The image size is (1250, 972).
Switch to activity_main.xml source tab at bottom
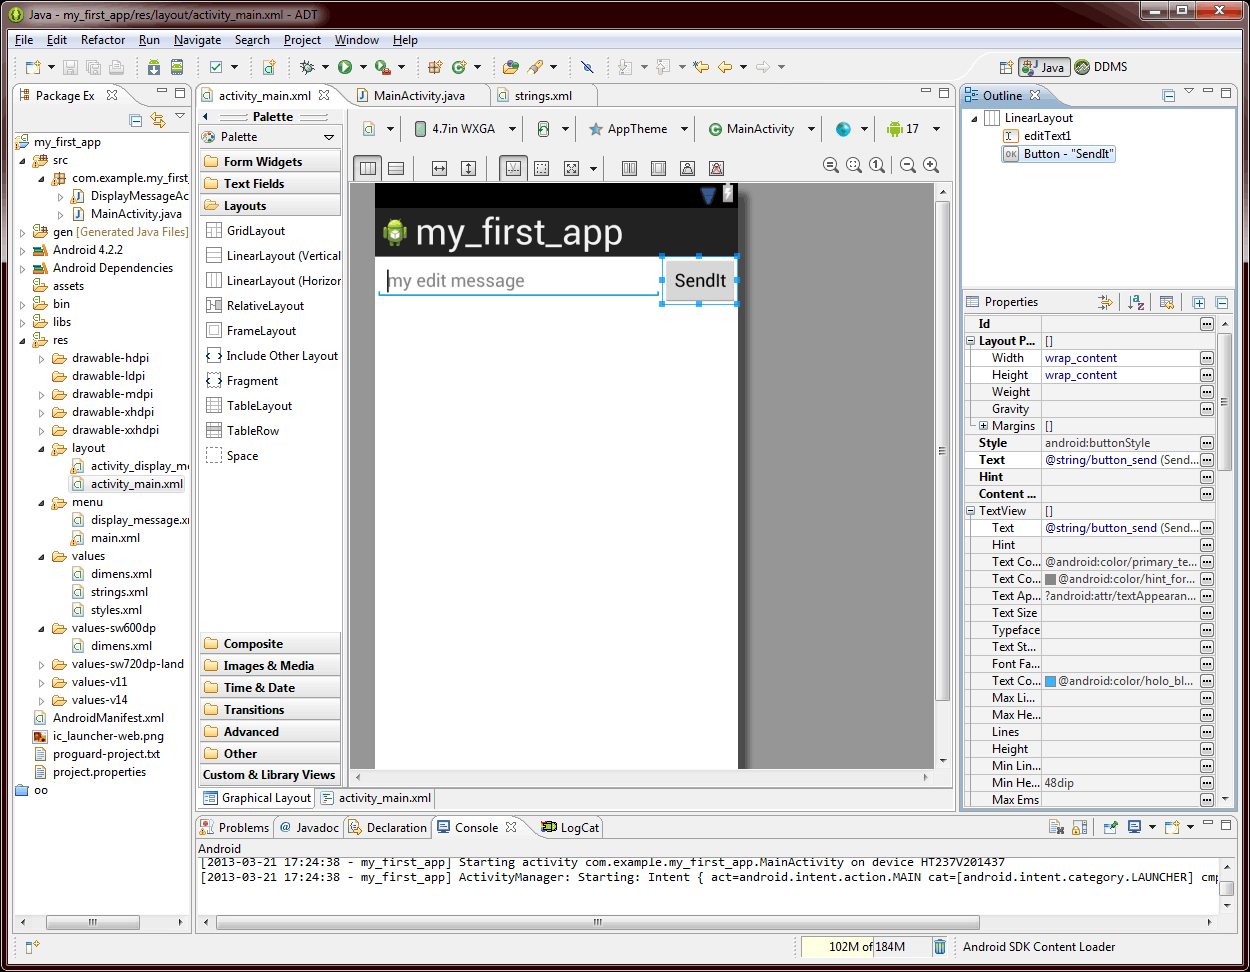click(376, 798)
